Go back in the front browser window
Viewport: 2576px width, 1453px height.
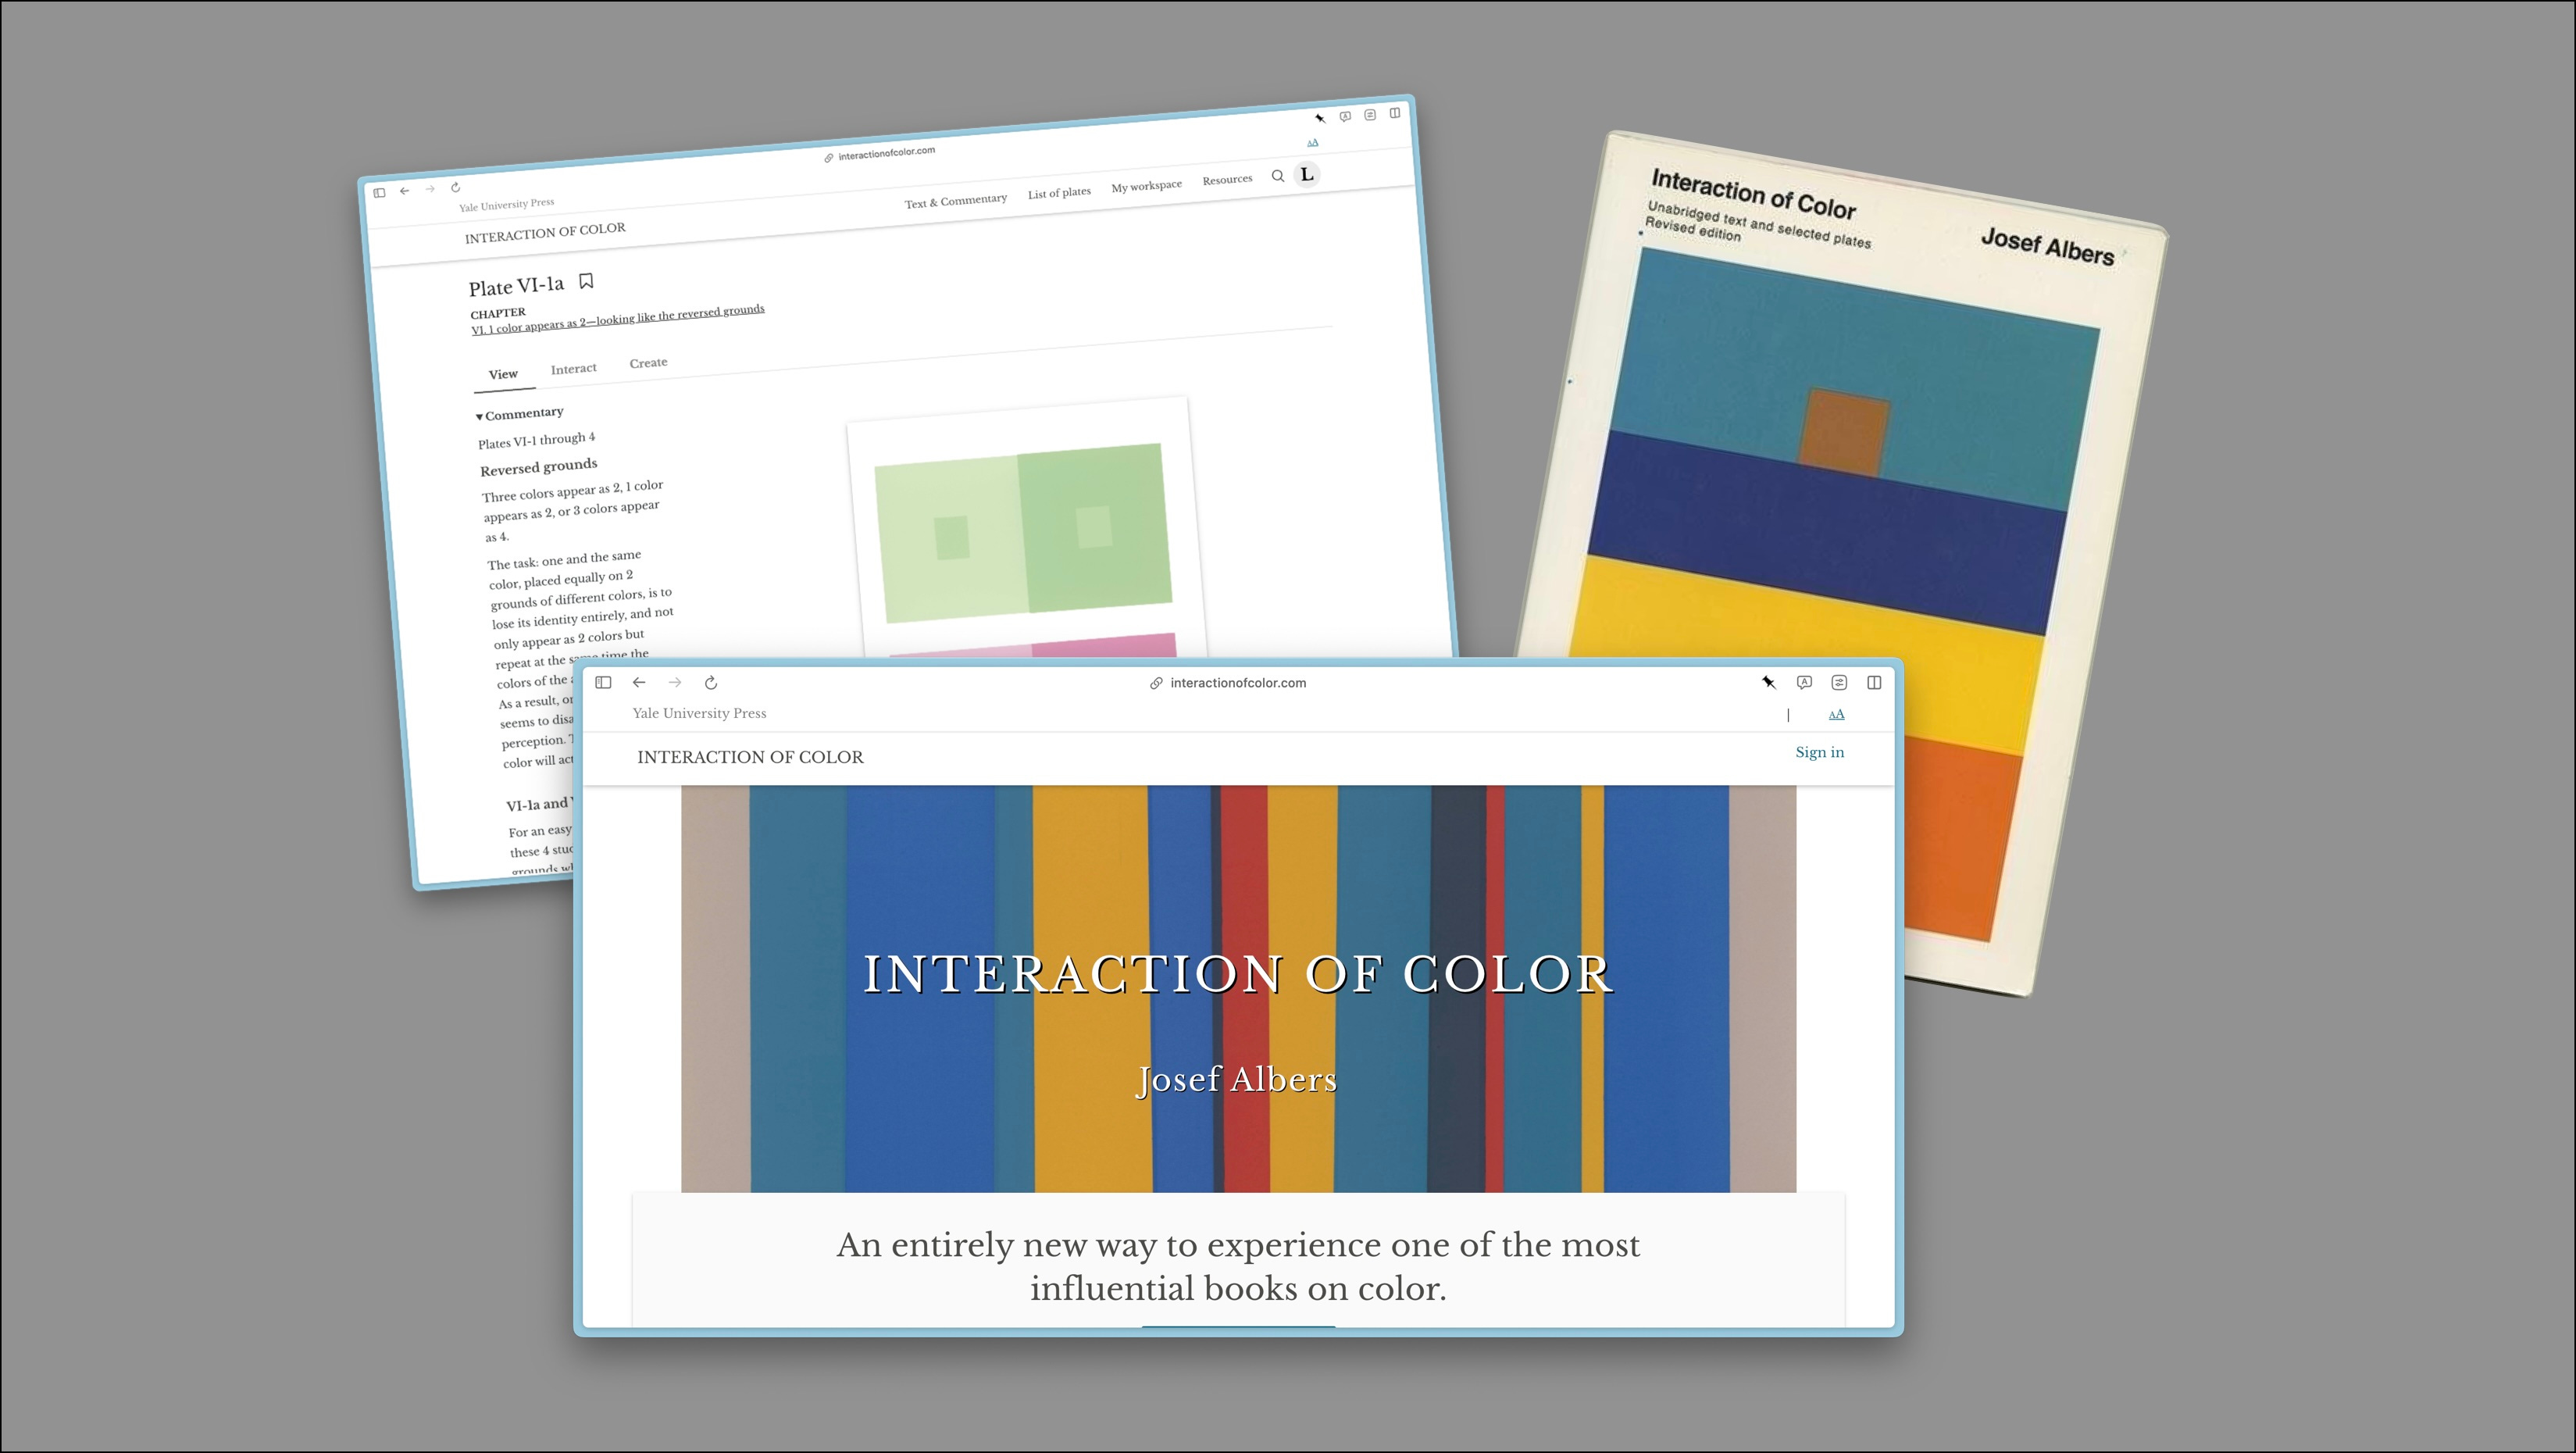[639, 682]
